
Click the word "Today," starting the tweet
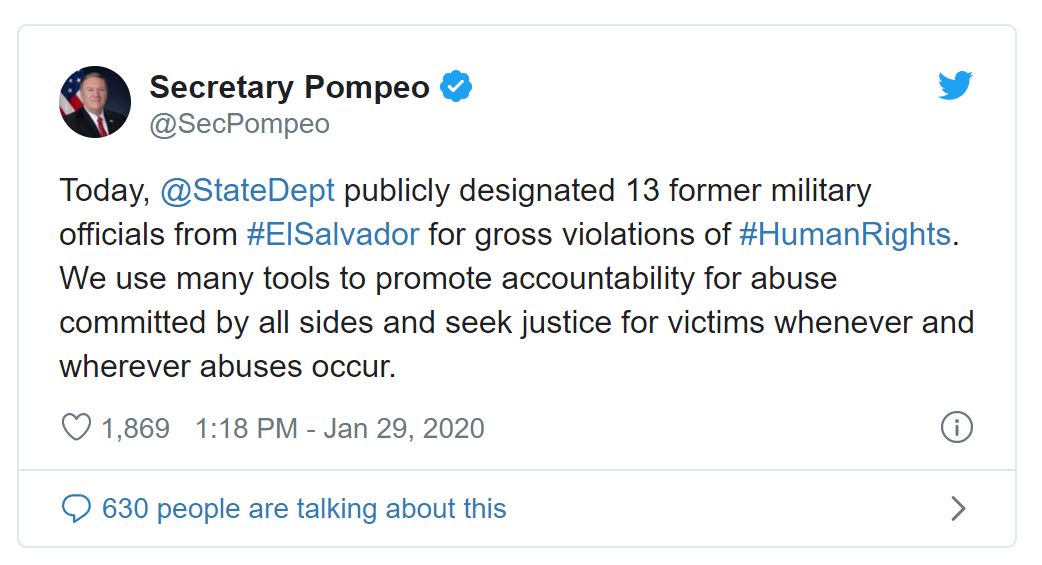coord(104,190)
